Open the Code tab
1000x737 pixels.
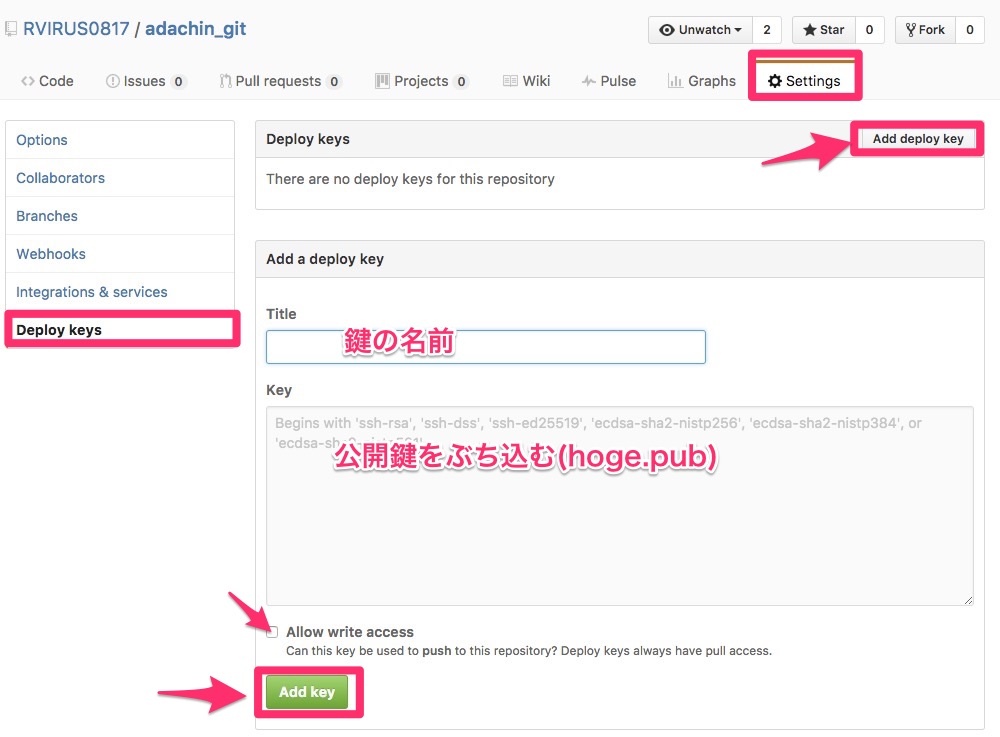[47, 81]
